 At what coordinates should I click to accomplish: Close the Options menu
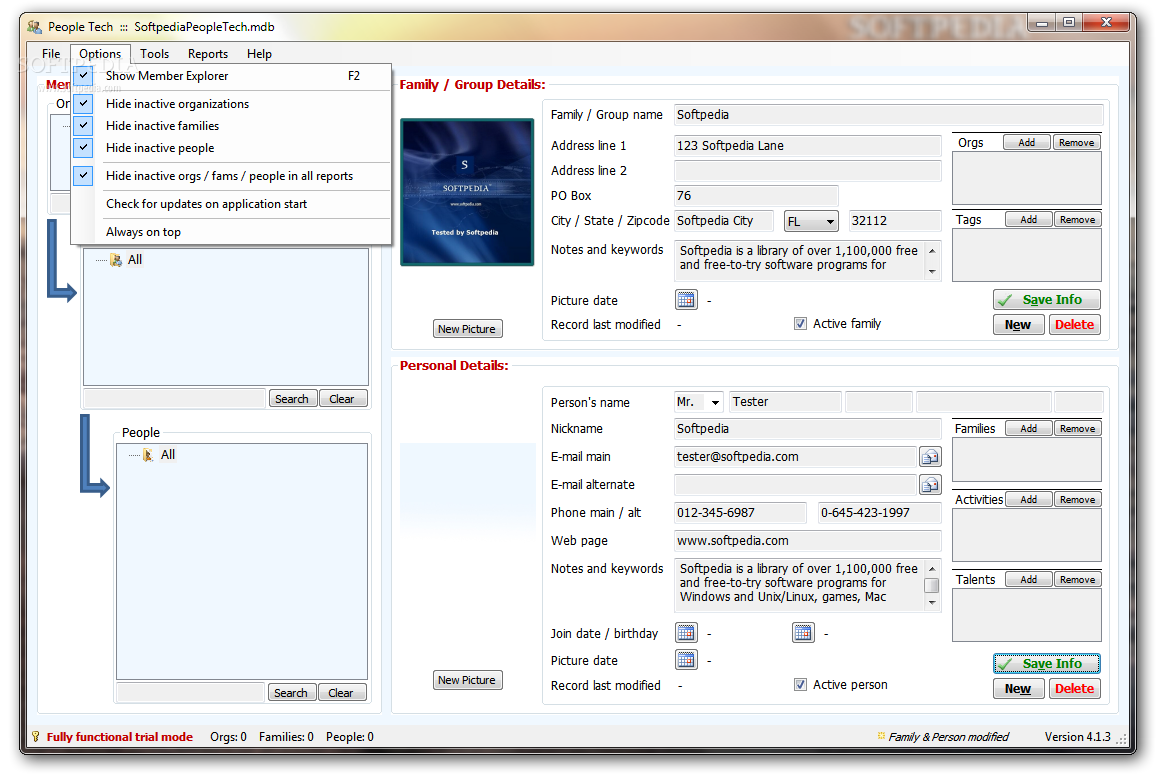click(100, 54)
